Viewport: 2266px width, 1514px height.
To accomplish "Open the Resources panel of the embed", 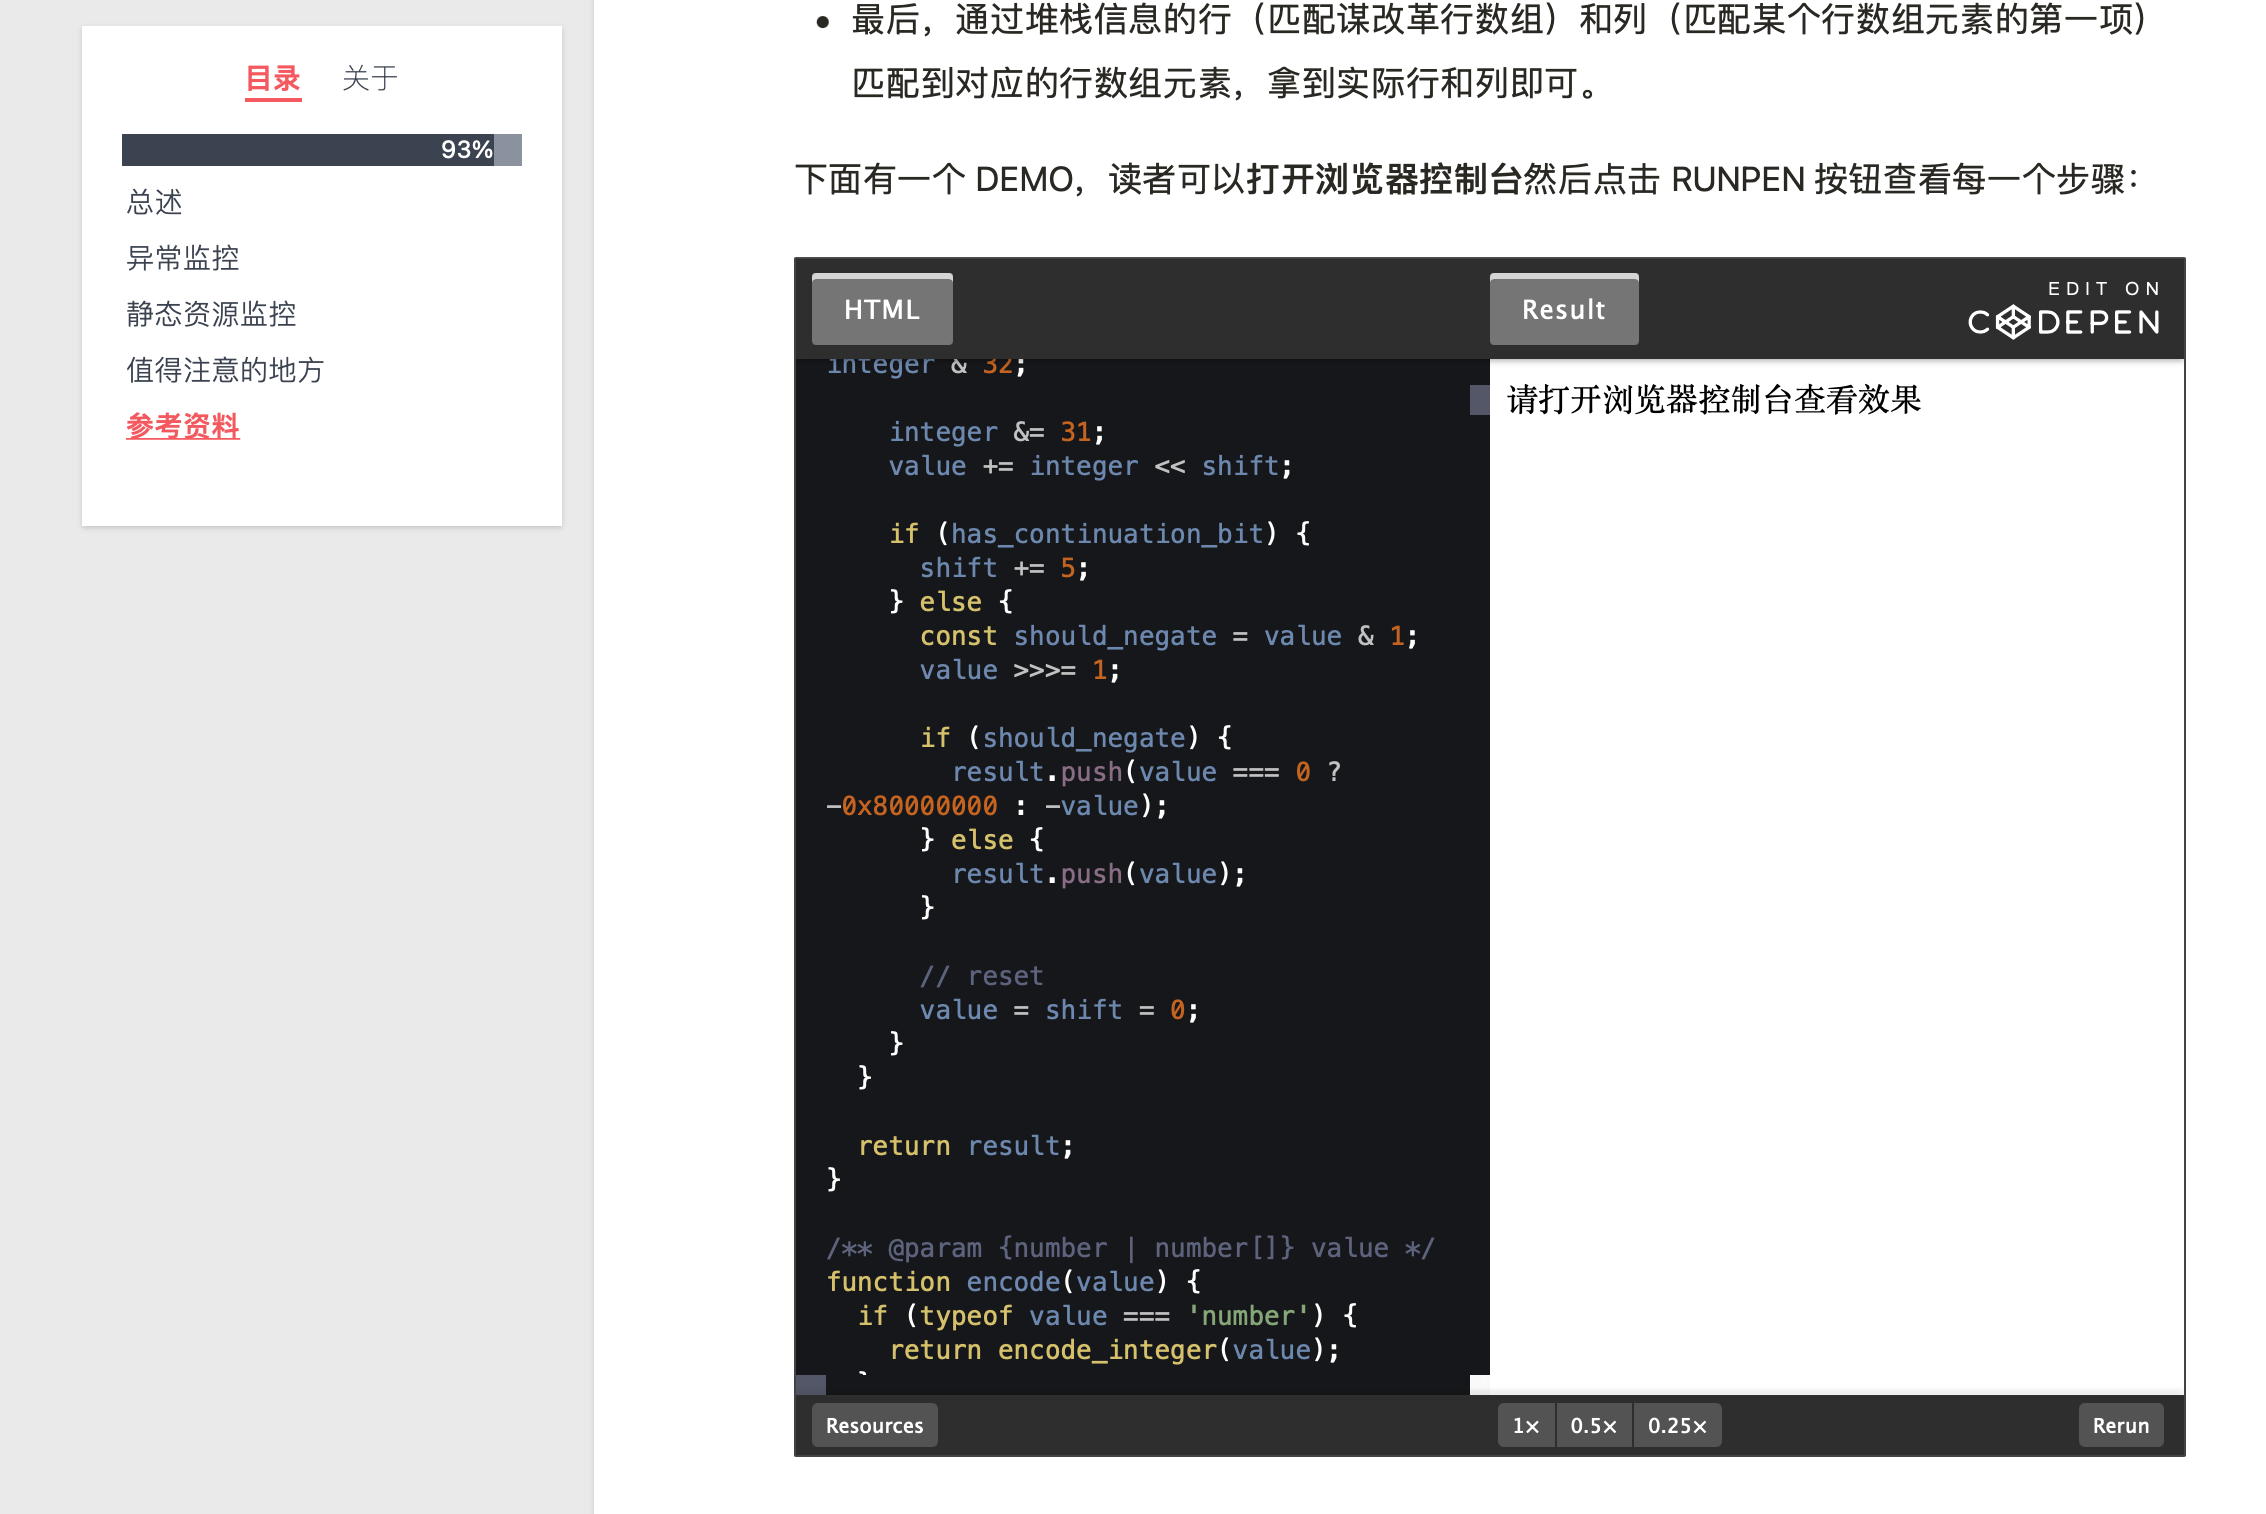I will [874, 1425].
